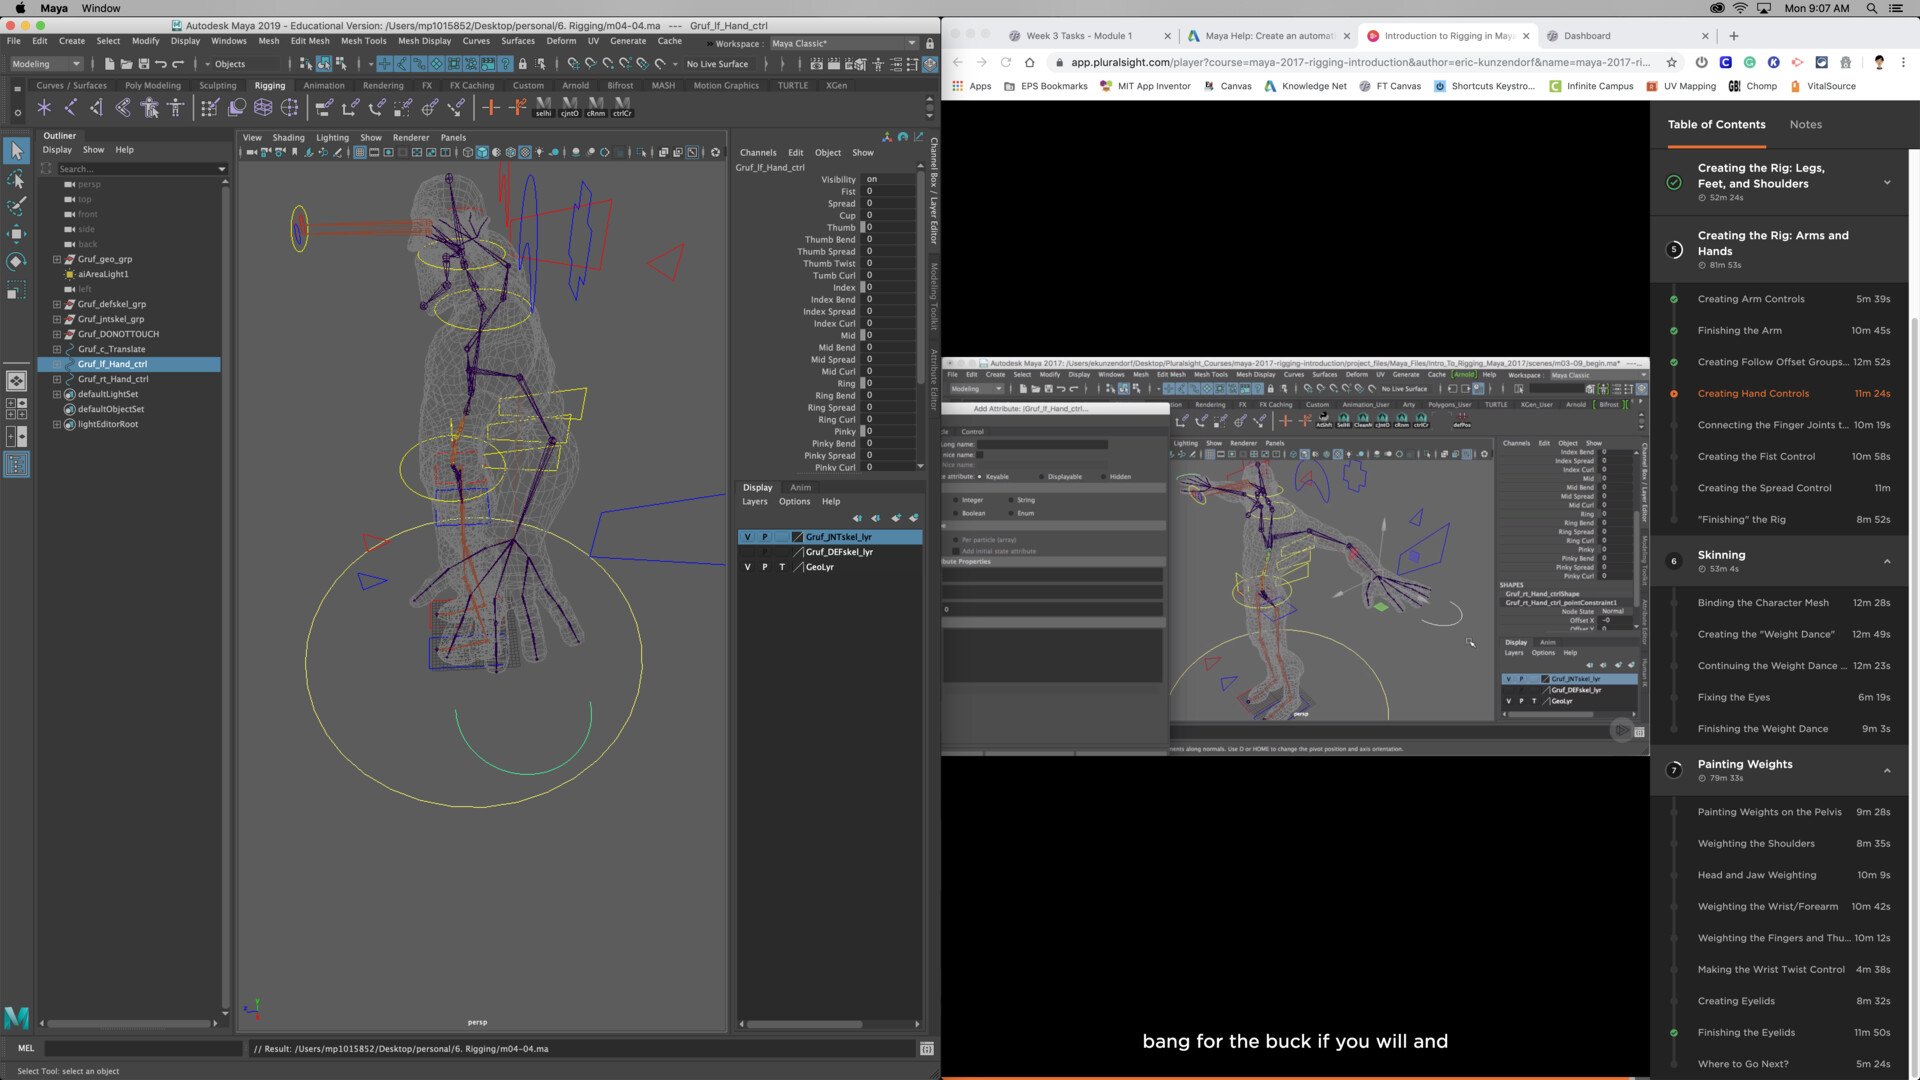Switch to the Anim tab in the Layer Editor
The height and width of the screenshot is (1080, 1920).
tap(800, 487)
